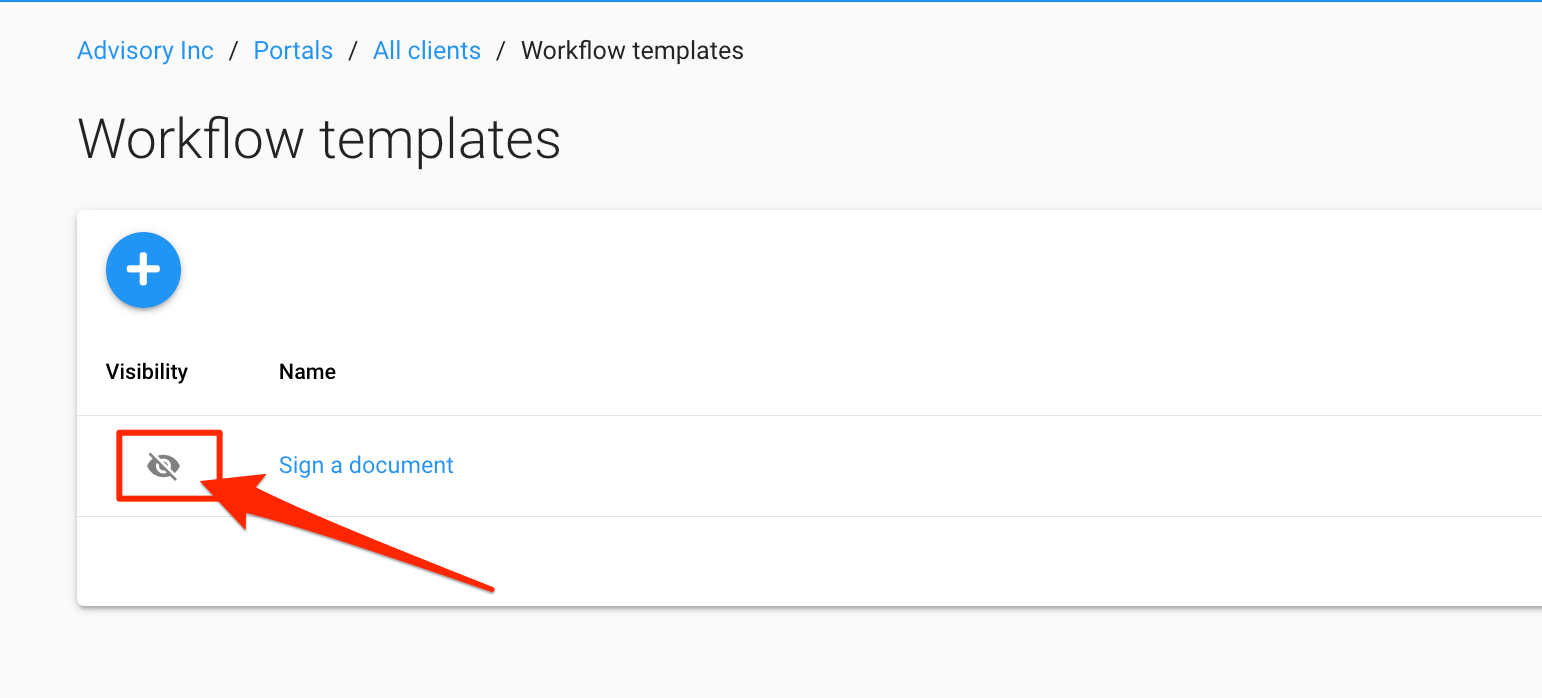Open the All clients breadcrumb link
The image size is (1542, 698).
pyautogui.click(x=427, y=51)
